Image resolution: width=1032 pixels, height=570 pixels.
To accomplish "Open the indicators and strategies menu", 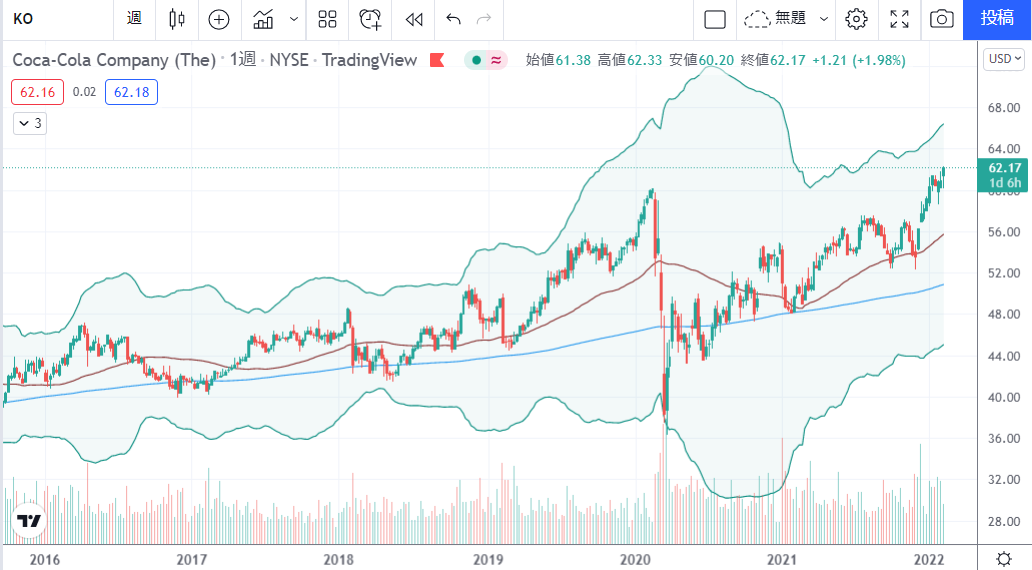I will coord(263,19).
